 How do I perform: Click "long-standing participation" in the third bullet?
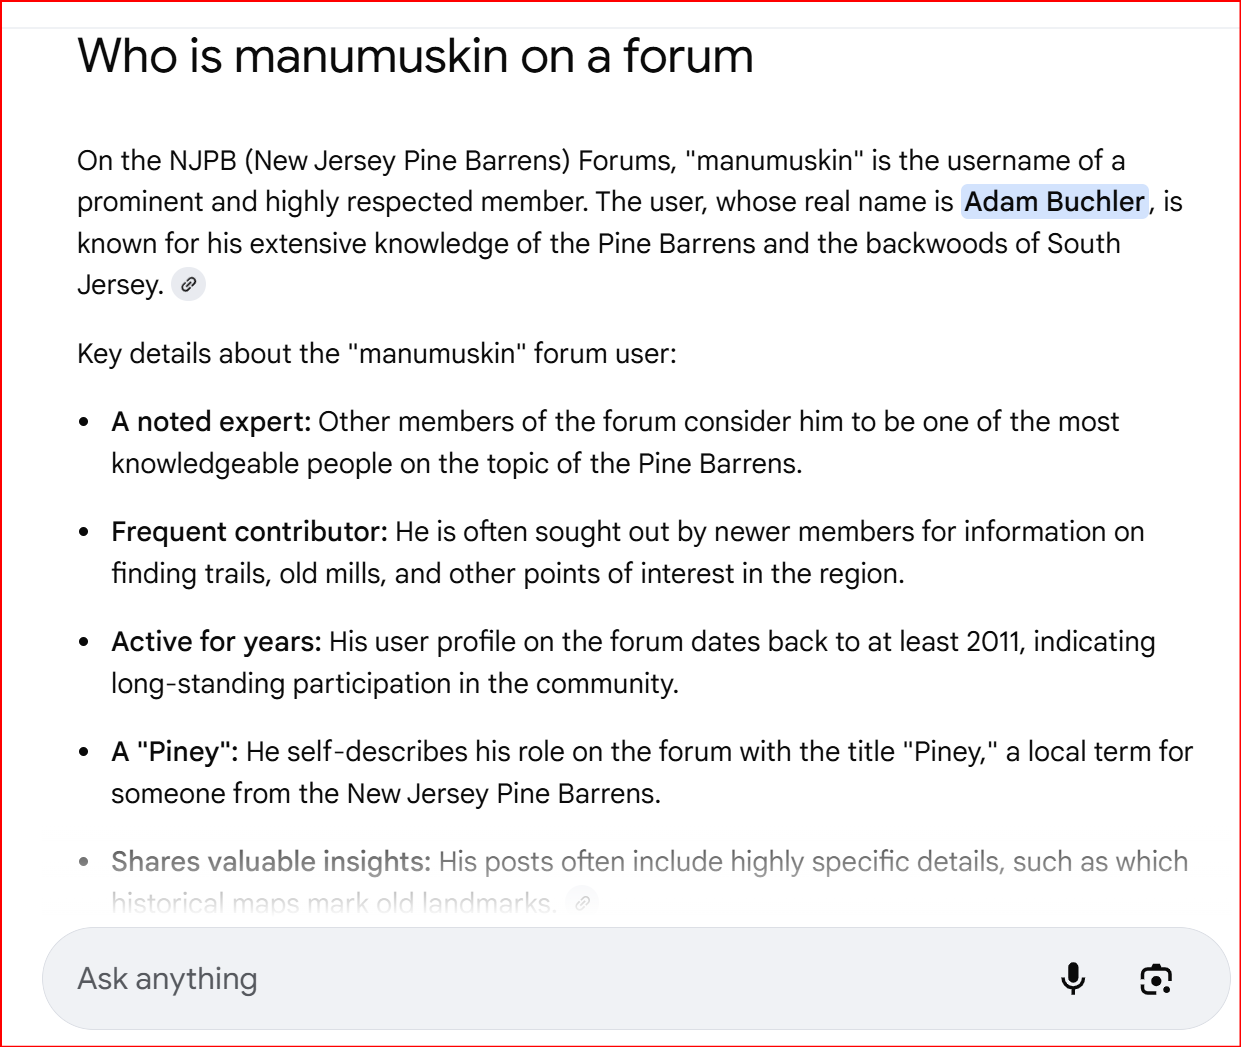pos(281,684)
